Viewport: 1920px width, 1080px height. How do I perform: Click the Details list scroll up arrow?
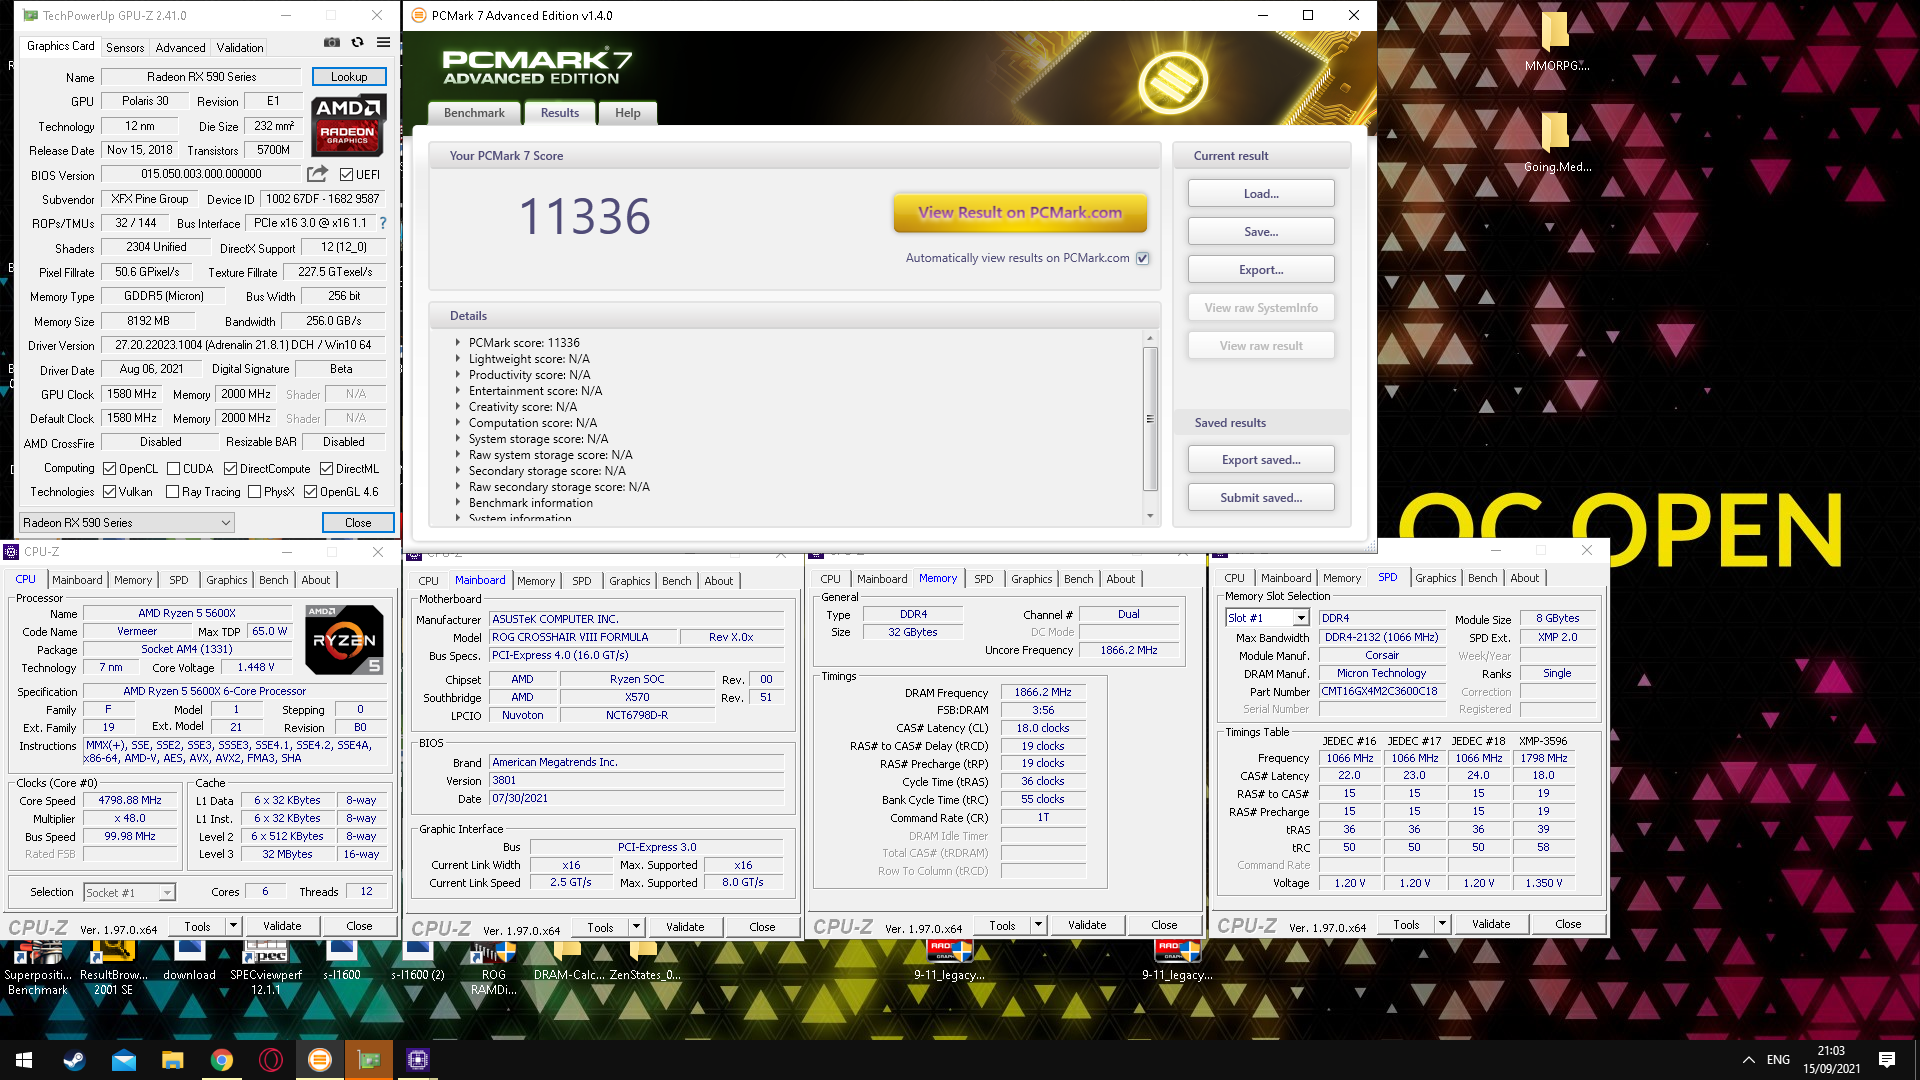click(1150, 338)
